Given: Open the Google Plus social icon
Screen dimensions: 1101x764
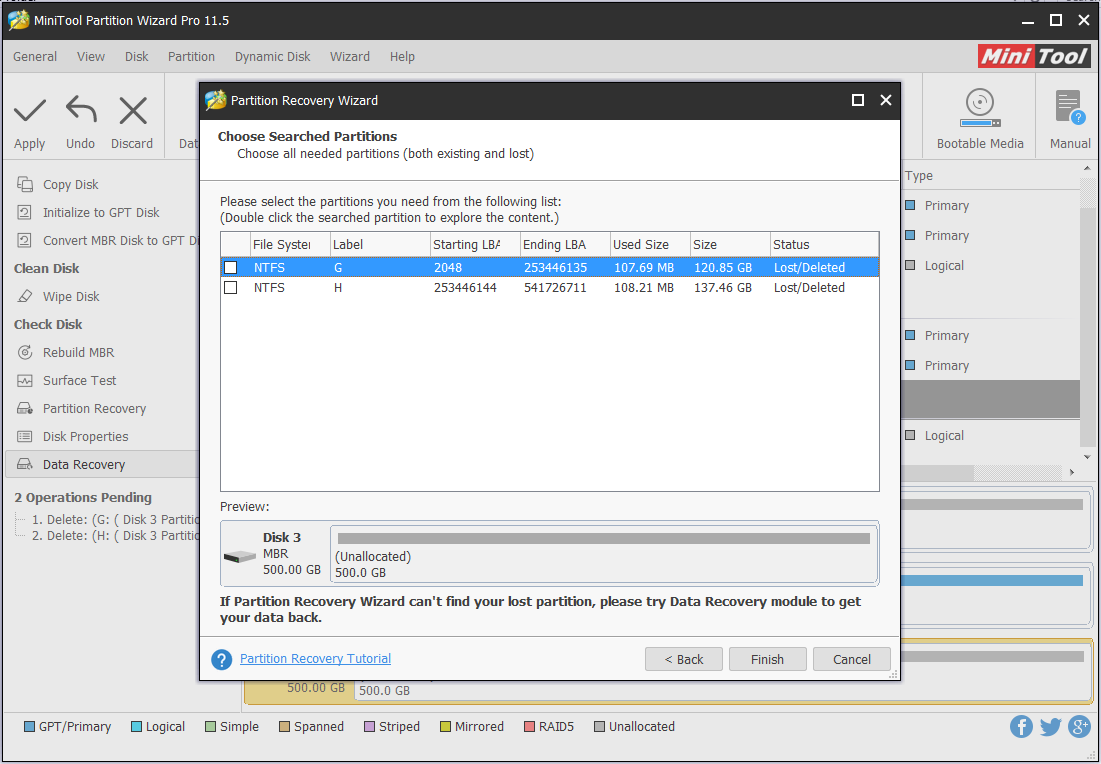Looking at the screenshot, I should coord(1079,726).
